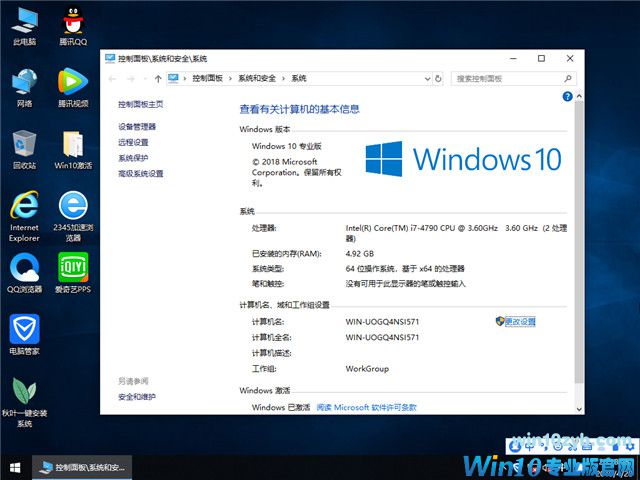Open 秋叶一键安装系统 desktop icon
The height and width of the screenshot is (480, 640).
(x=24, y=402)
